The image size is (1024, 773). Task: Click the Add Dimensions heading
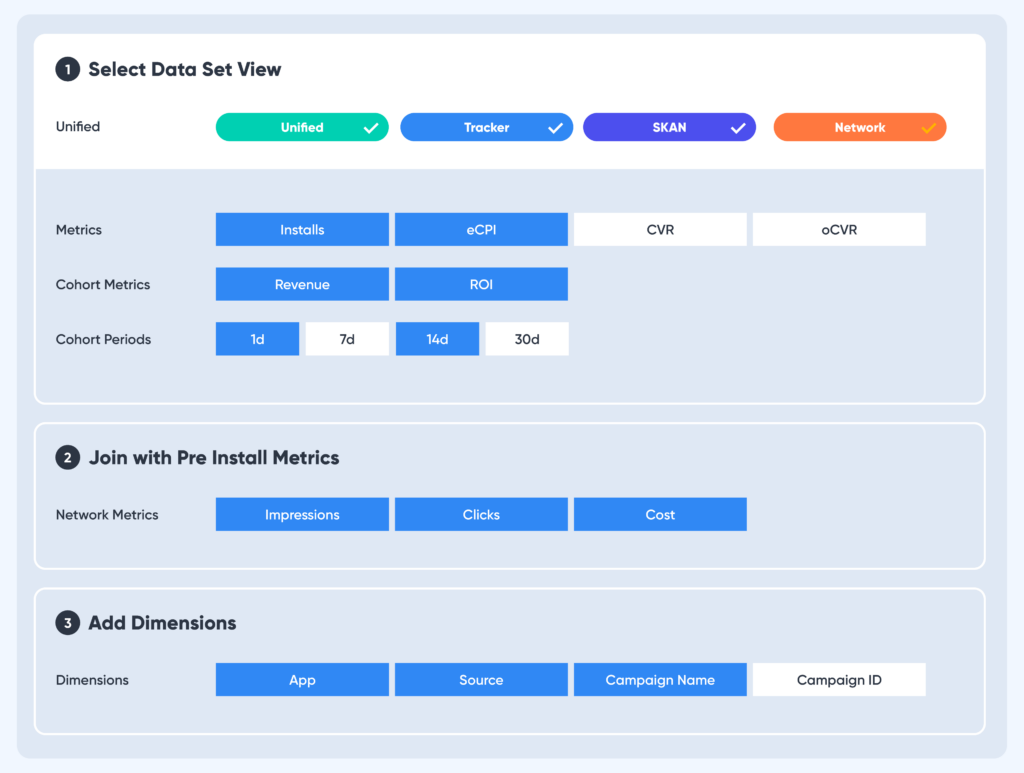[x=163, y=623]
